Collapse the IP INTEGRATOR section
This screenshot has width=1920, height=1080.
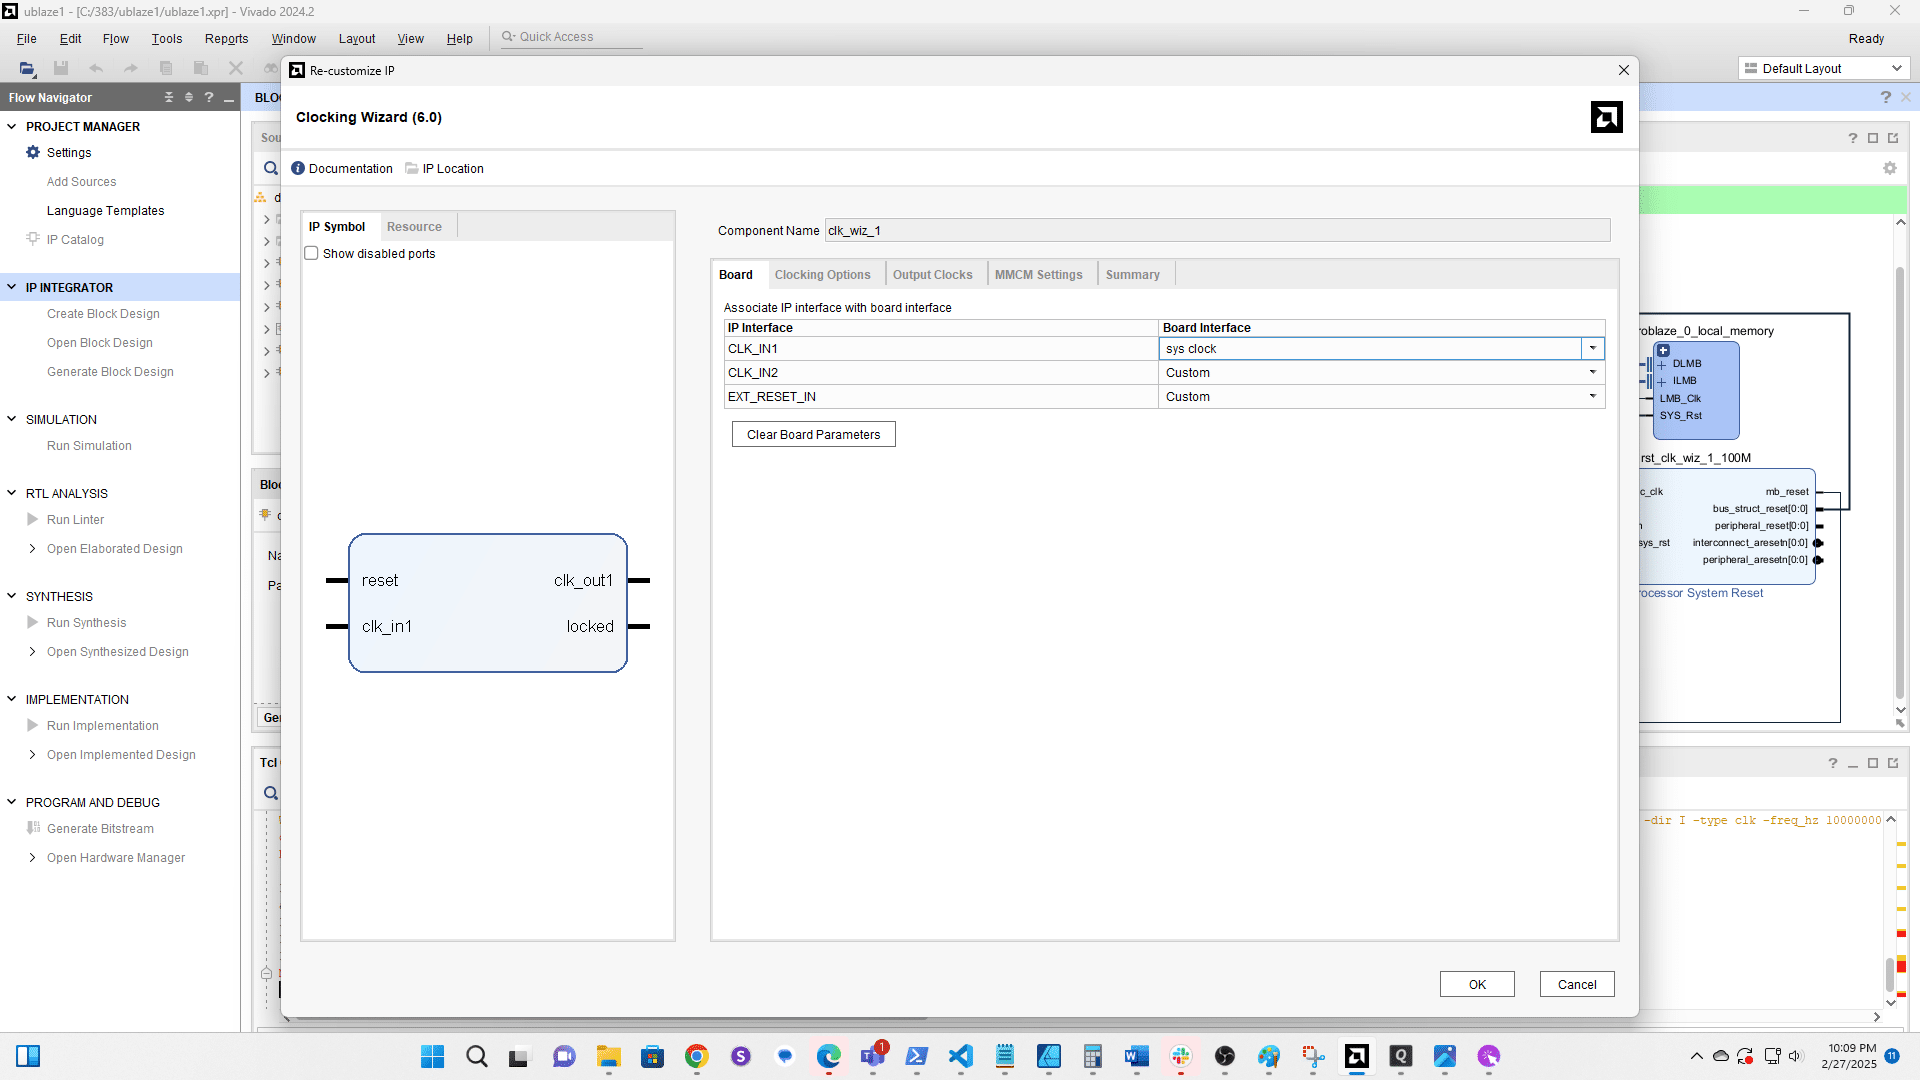12,287
